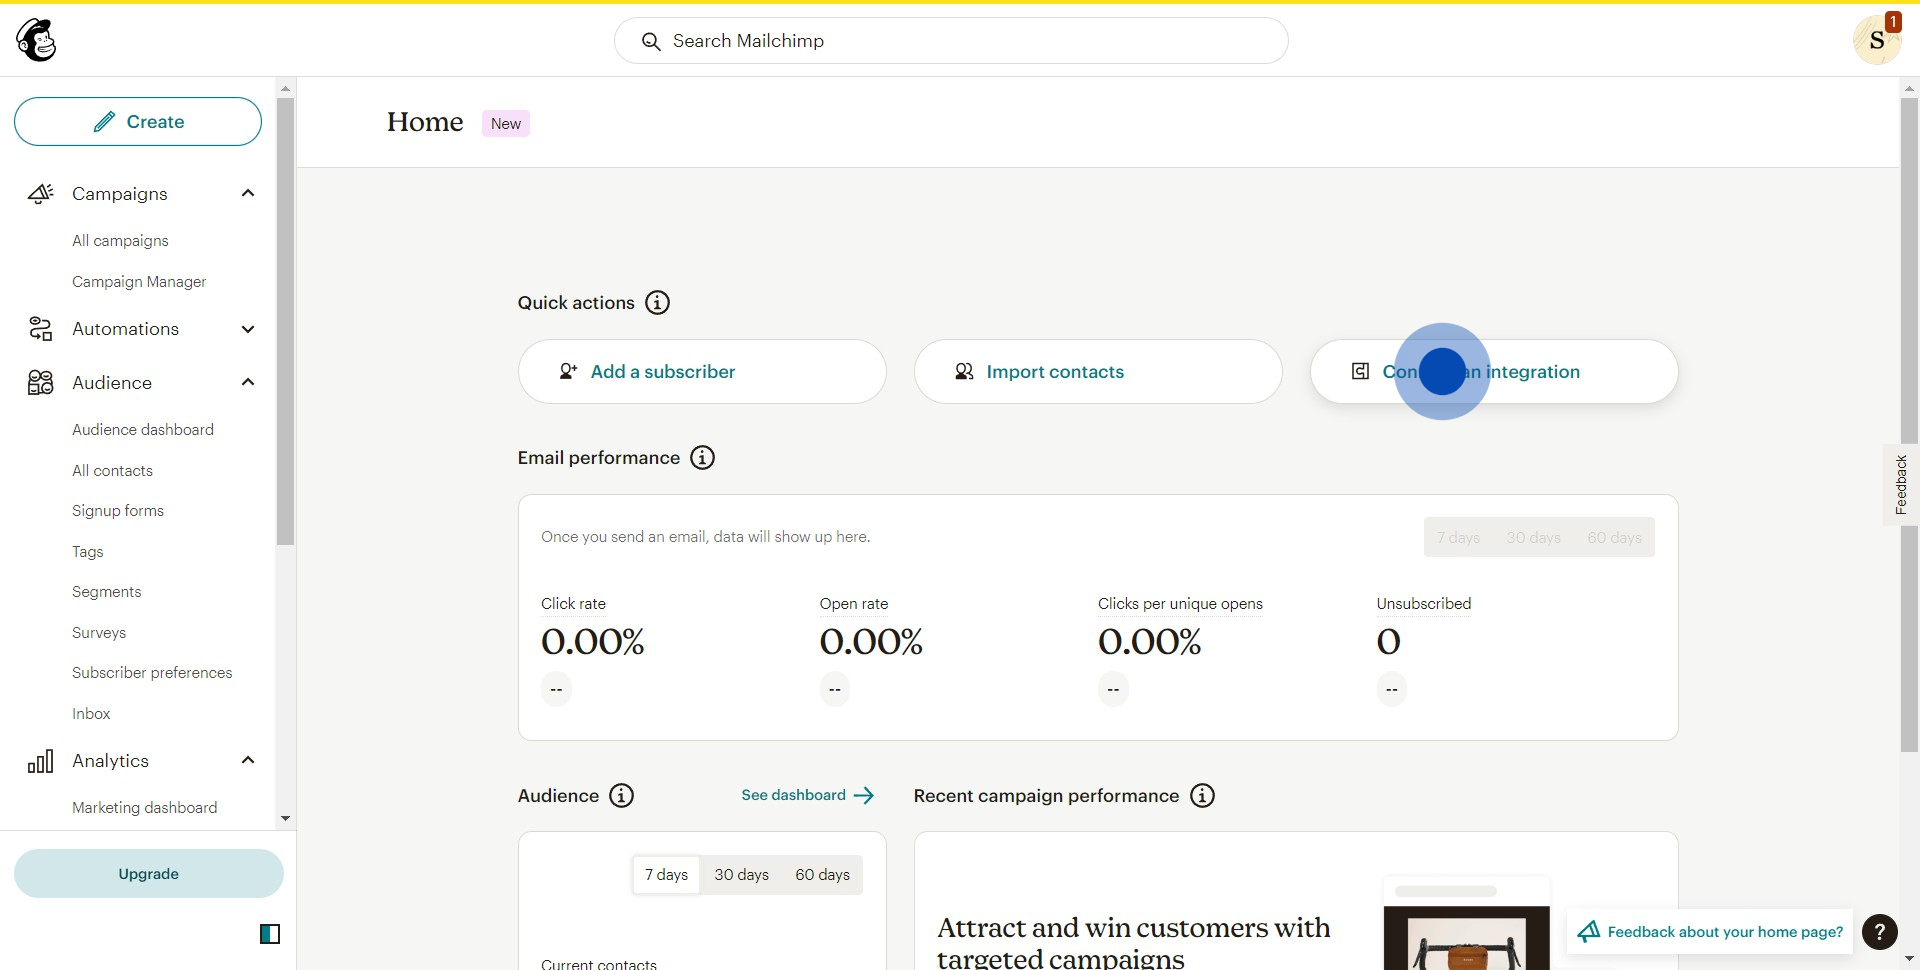Click the Mailchimp Freddie logo
This screenshot has width=1920, height=970.
(37, 40)
